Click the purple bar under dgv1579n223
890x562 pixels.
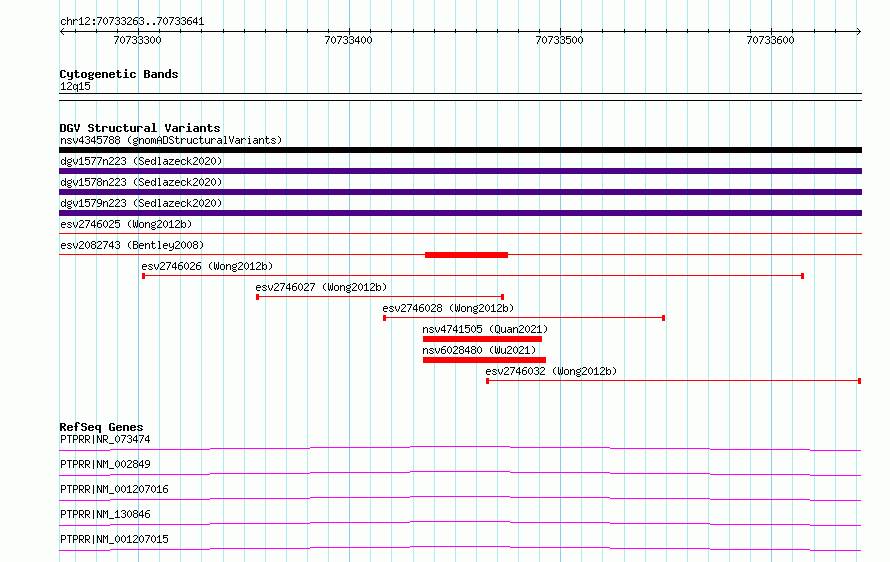click(x=460, y=213)
